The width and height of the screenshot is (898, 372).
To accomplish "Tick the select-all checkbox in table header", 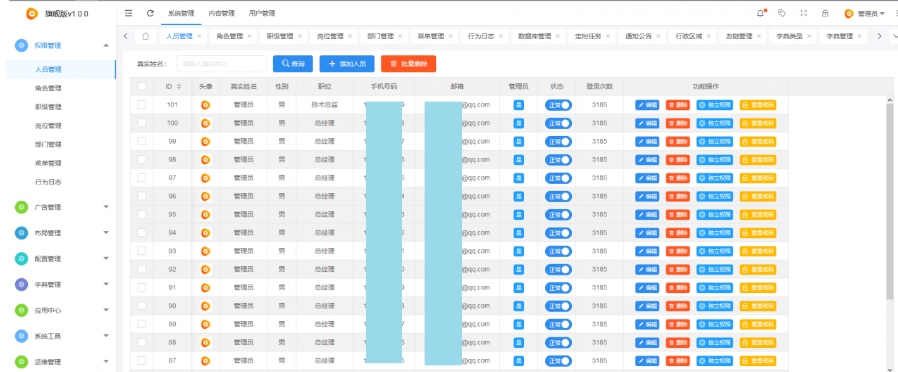I will coord(141,86).
